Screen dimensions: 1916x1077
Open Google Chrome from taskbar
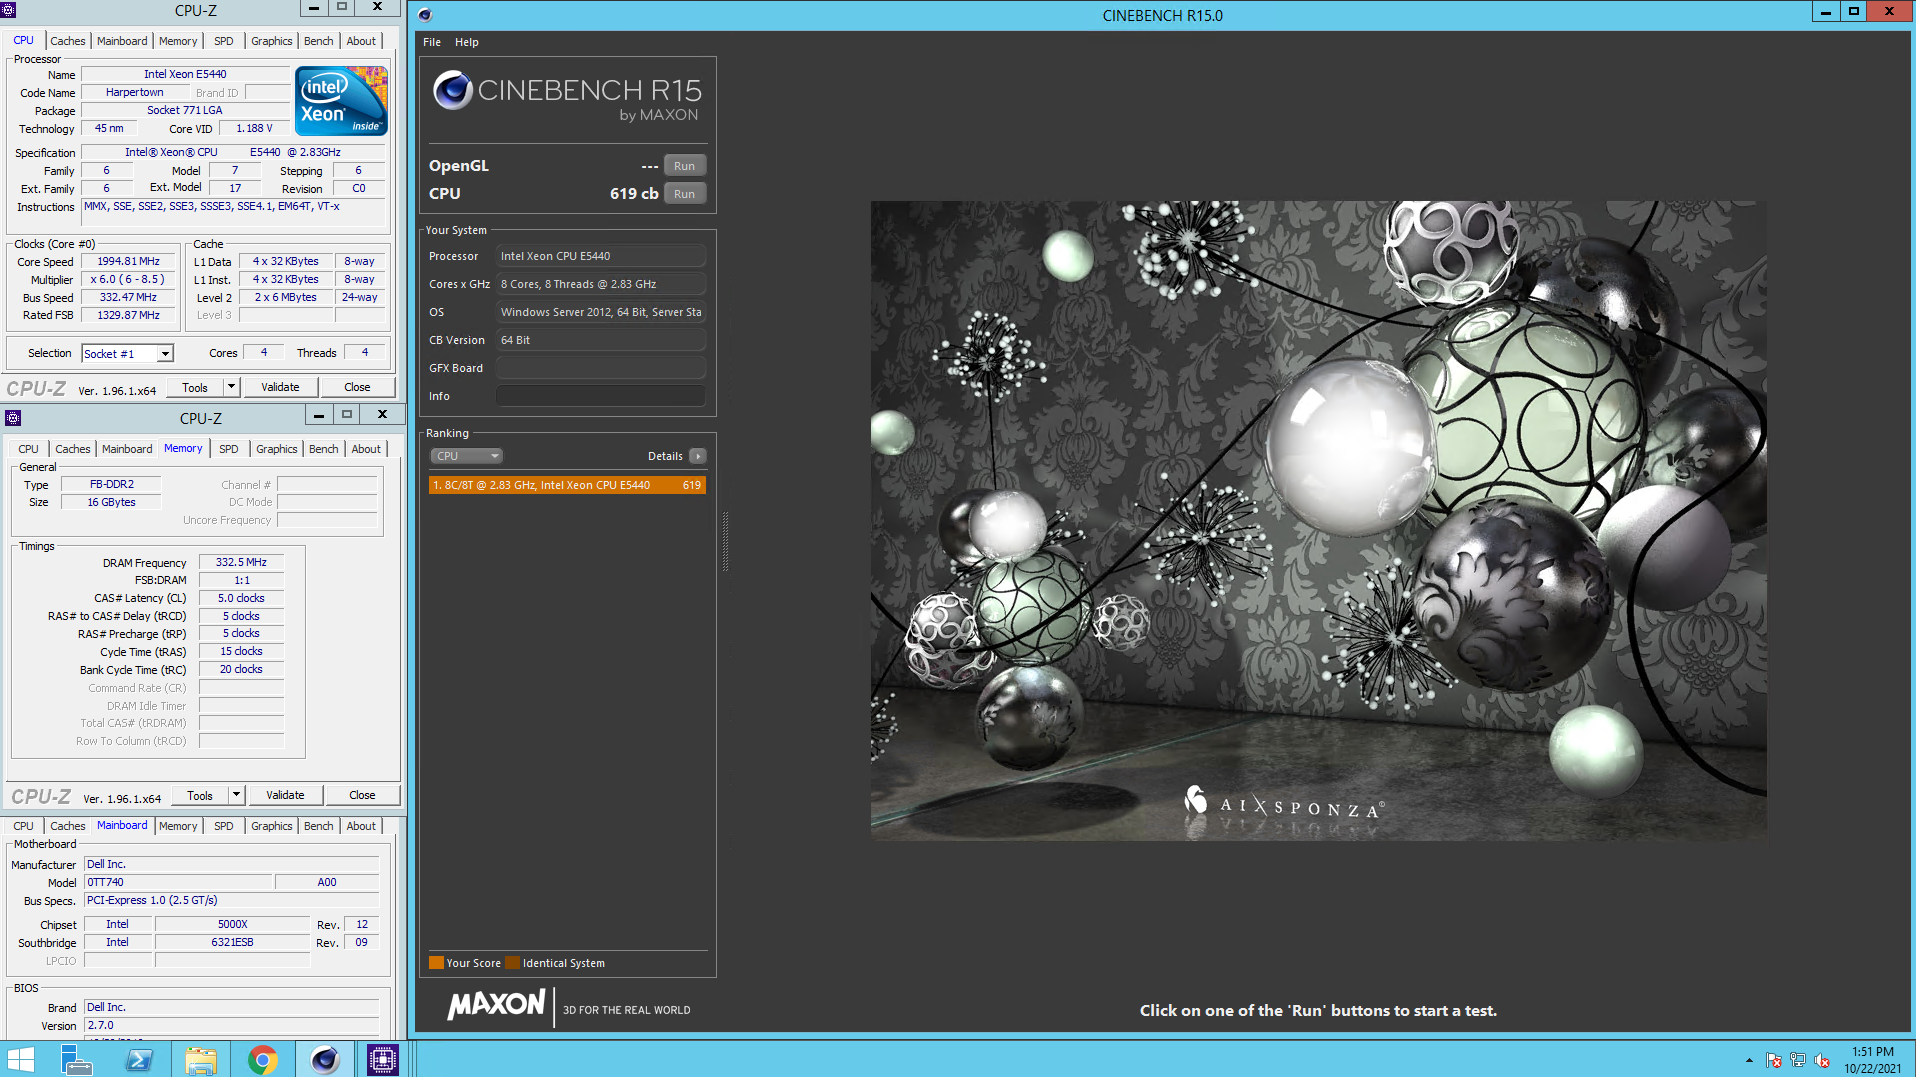(x=263, y=1059)
